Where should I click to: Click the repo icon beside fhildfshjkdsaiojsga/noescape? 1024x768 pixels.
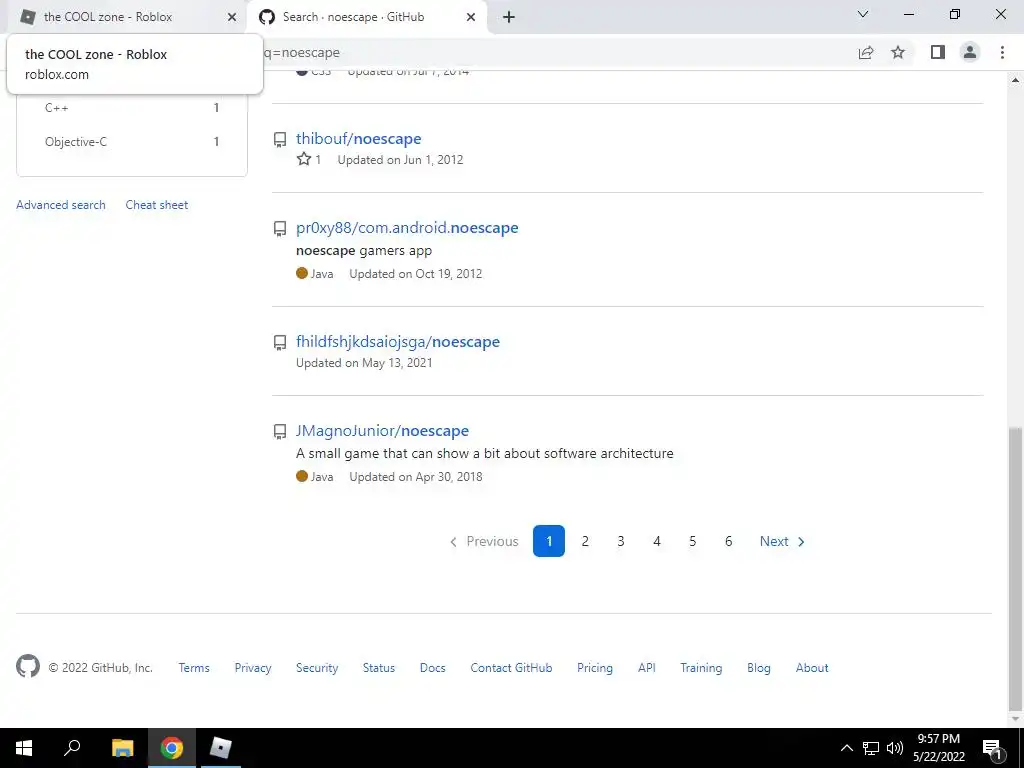tap(280, 342)
